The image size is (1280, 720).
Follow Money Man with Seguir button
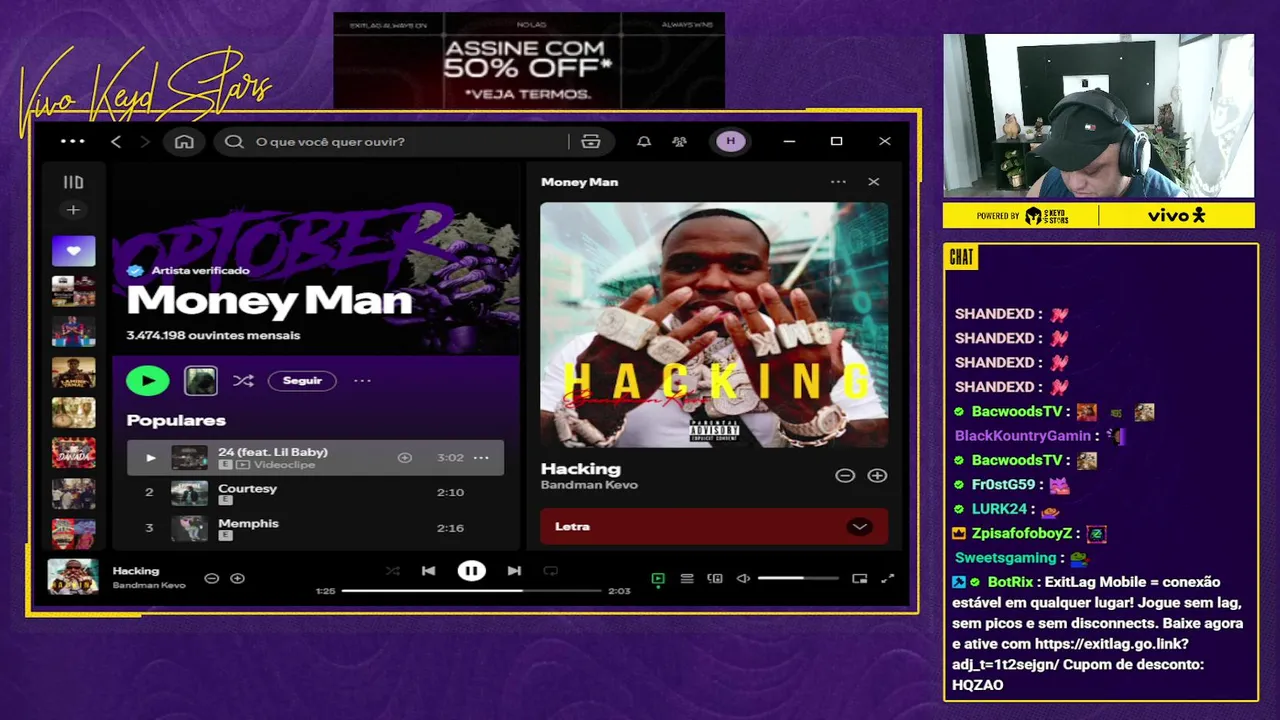302,380
